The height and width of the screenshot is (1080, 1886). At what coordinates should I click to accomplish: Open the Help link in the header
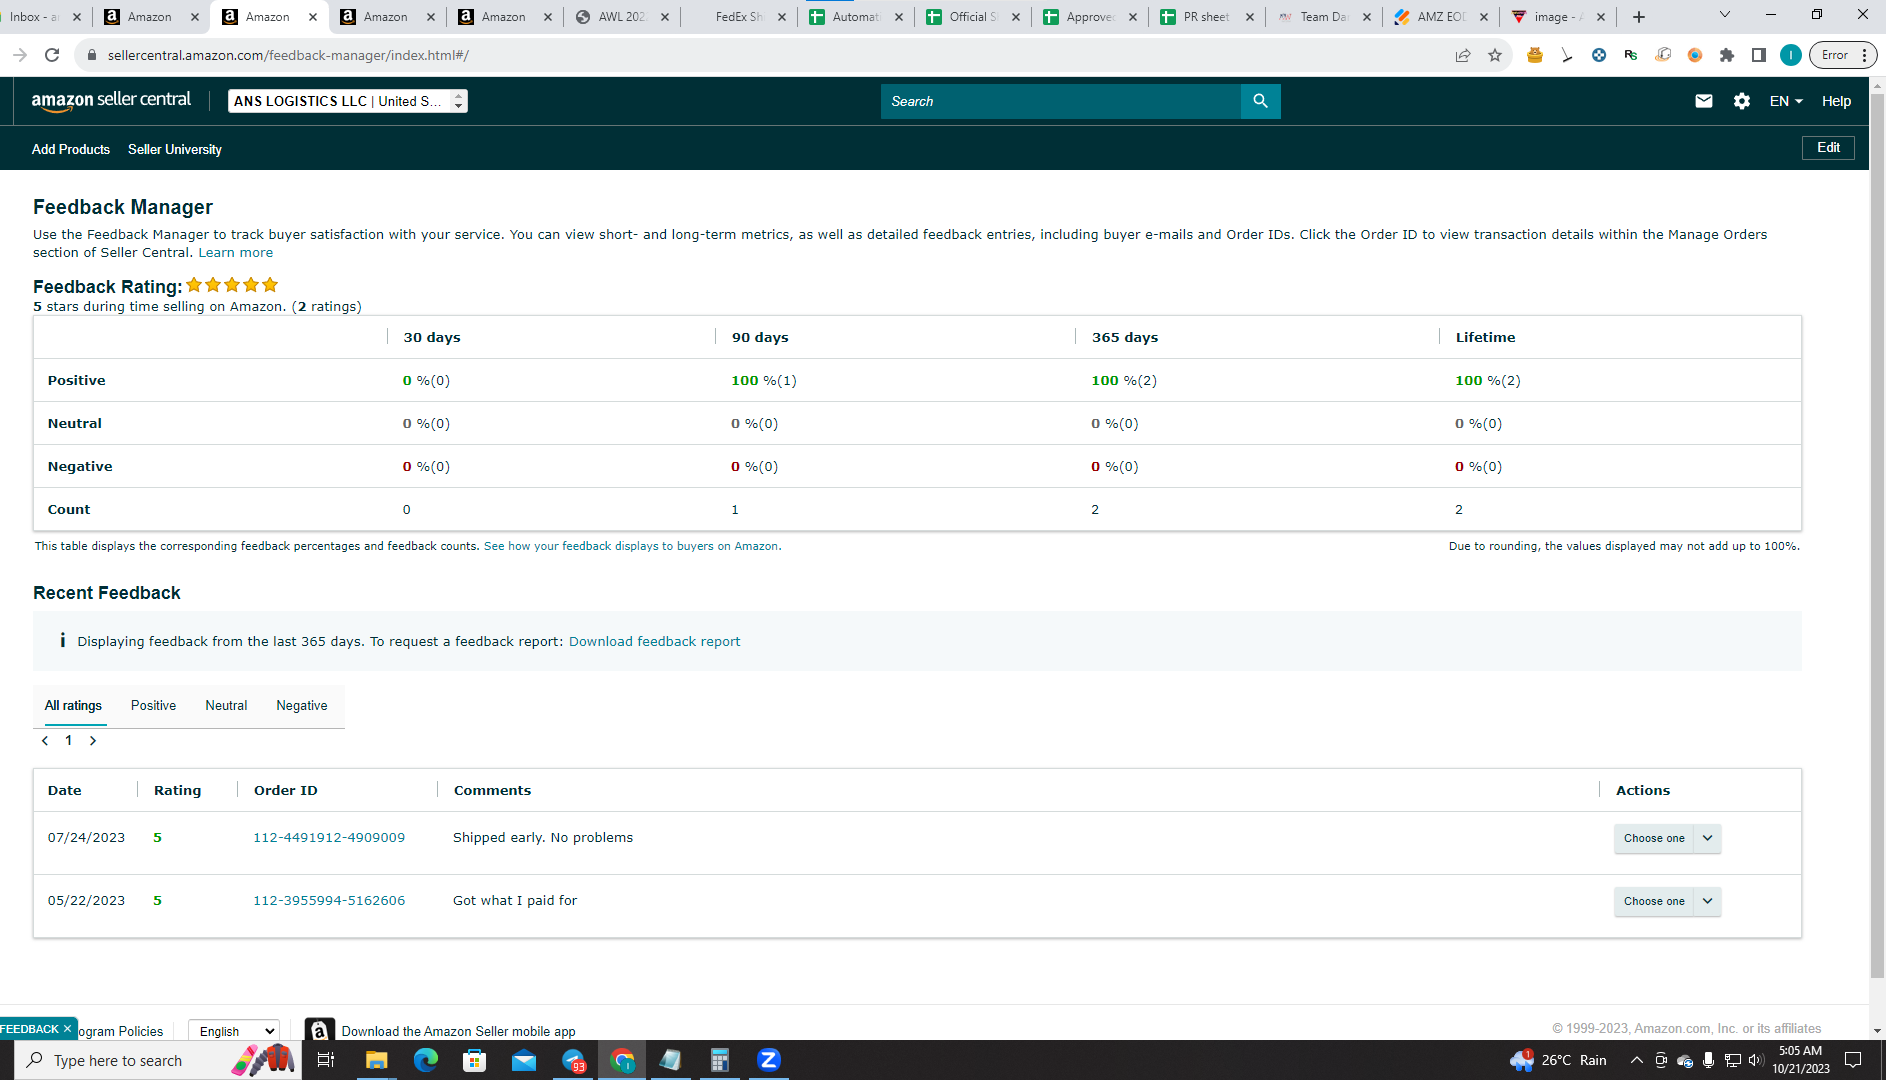coord(1836,101)
